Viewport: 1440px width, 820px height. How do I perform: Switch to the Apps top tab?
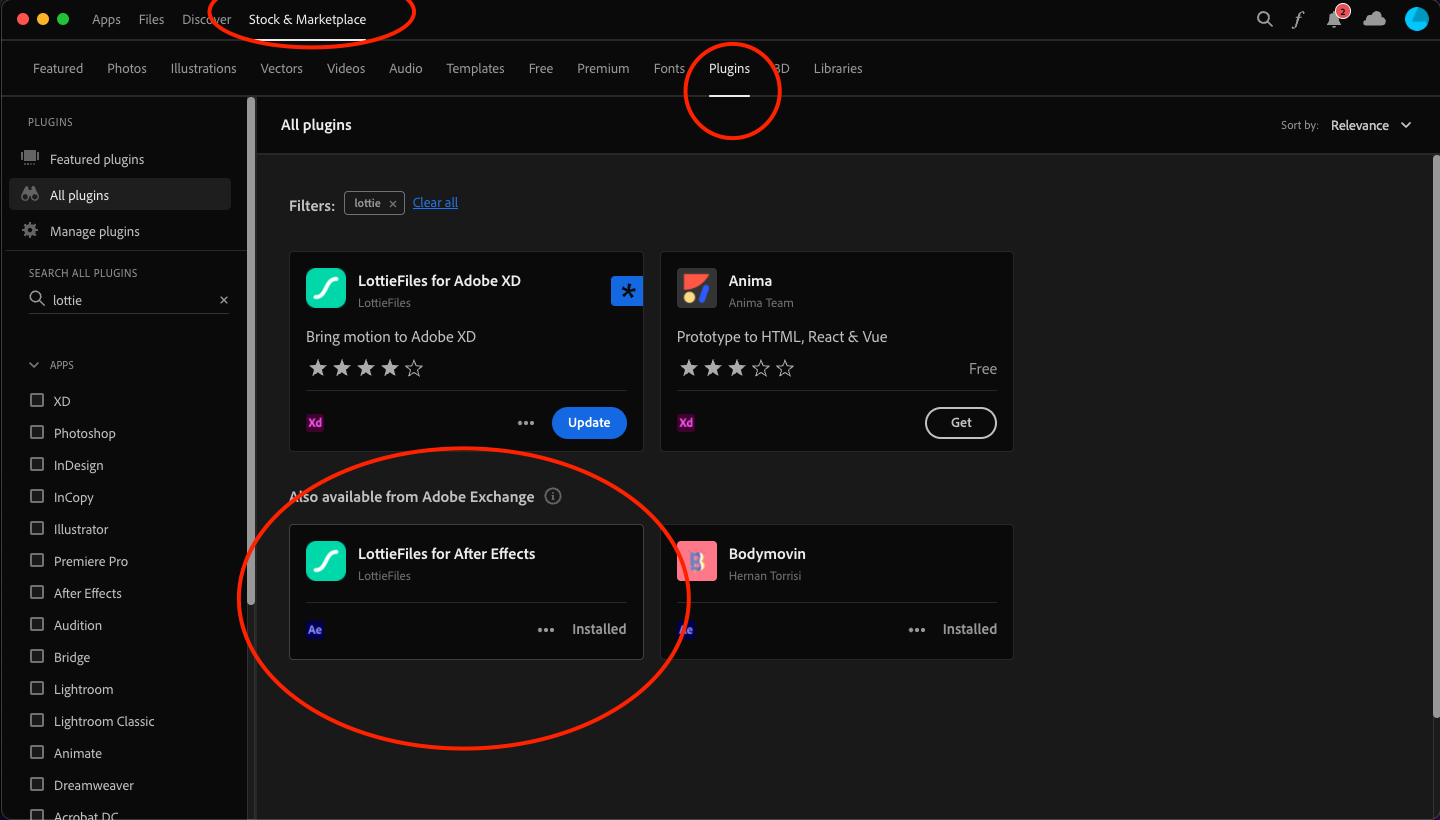point(106,19)
